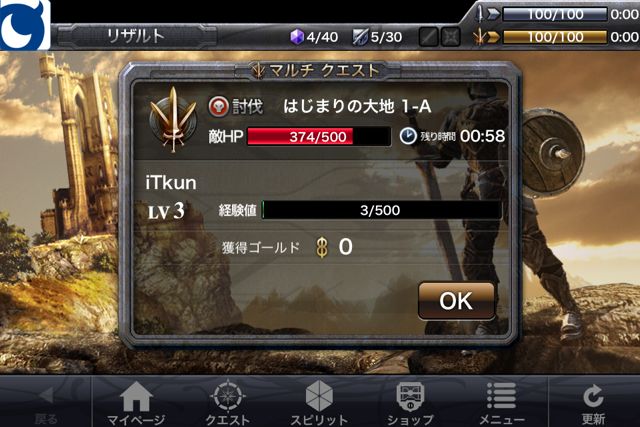Click the blue crescent logo
Screen dimensions: 640x427
pos(24,24)
